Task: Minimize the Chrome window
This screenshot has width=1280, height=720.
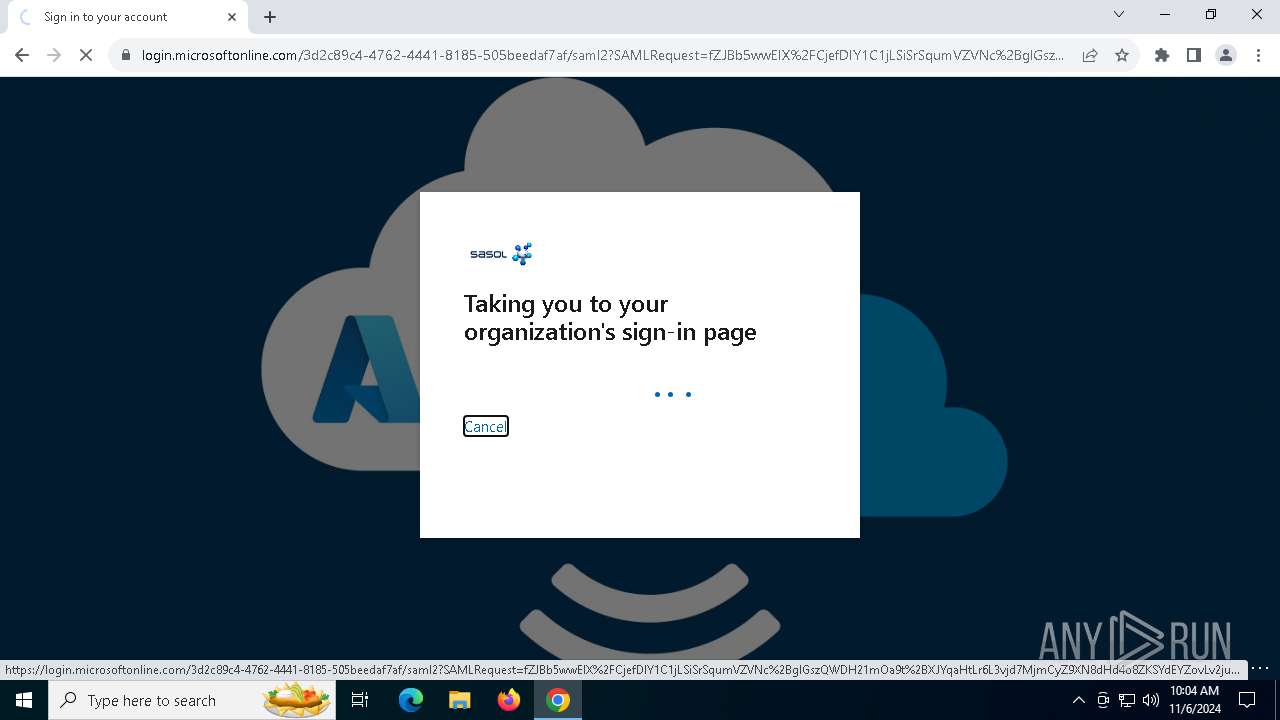Action: point(1165,14)
